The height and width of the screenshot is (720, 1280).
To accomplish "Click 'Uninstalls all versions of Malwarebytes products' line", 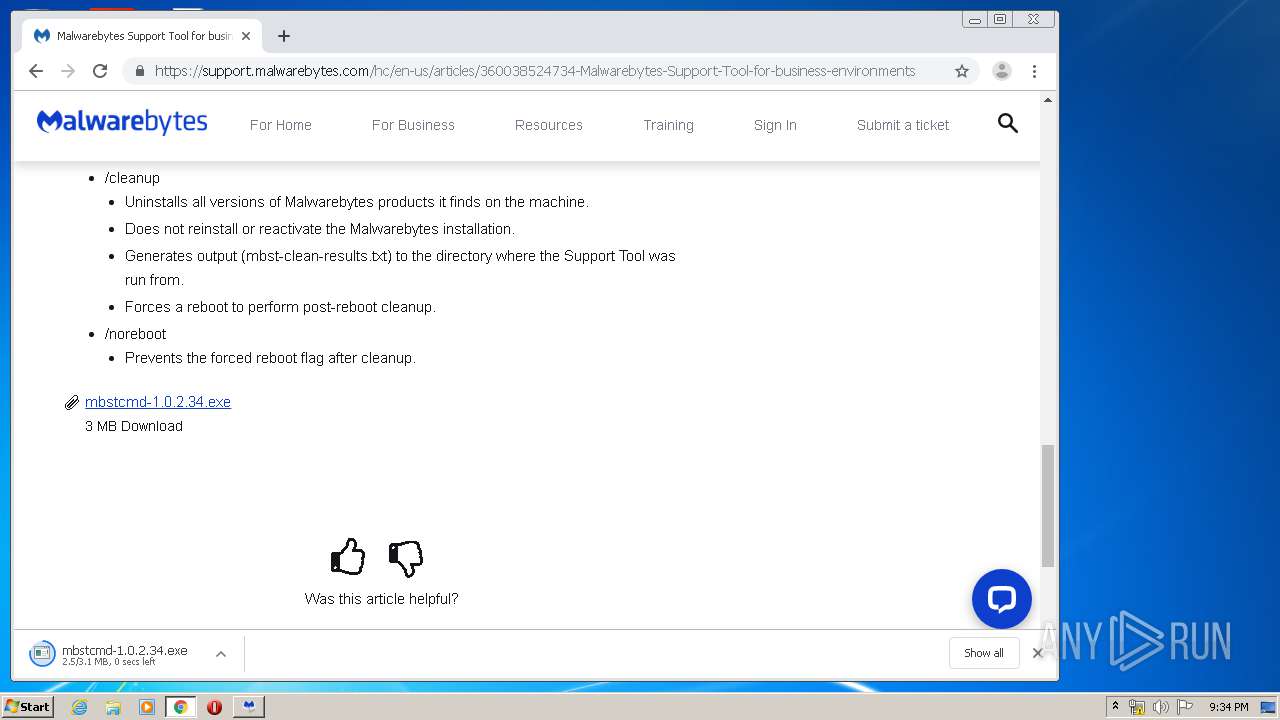I will [x=357, y=202].
